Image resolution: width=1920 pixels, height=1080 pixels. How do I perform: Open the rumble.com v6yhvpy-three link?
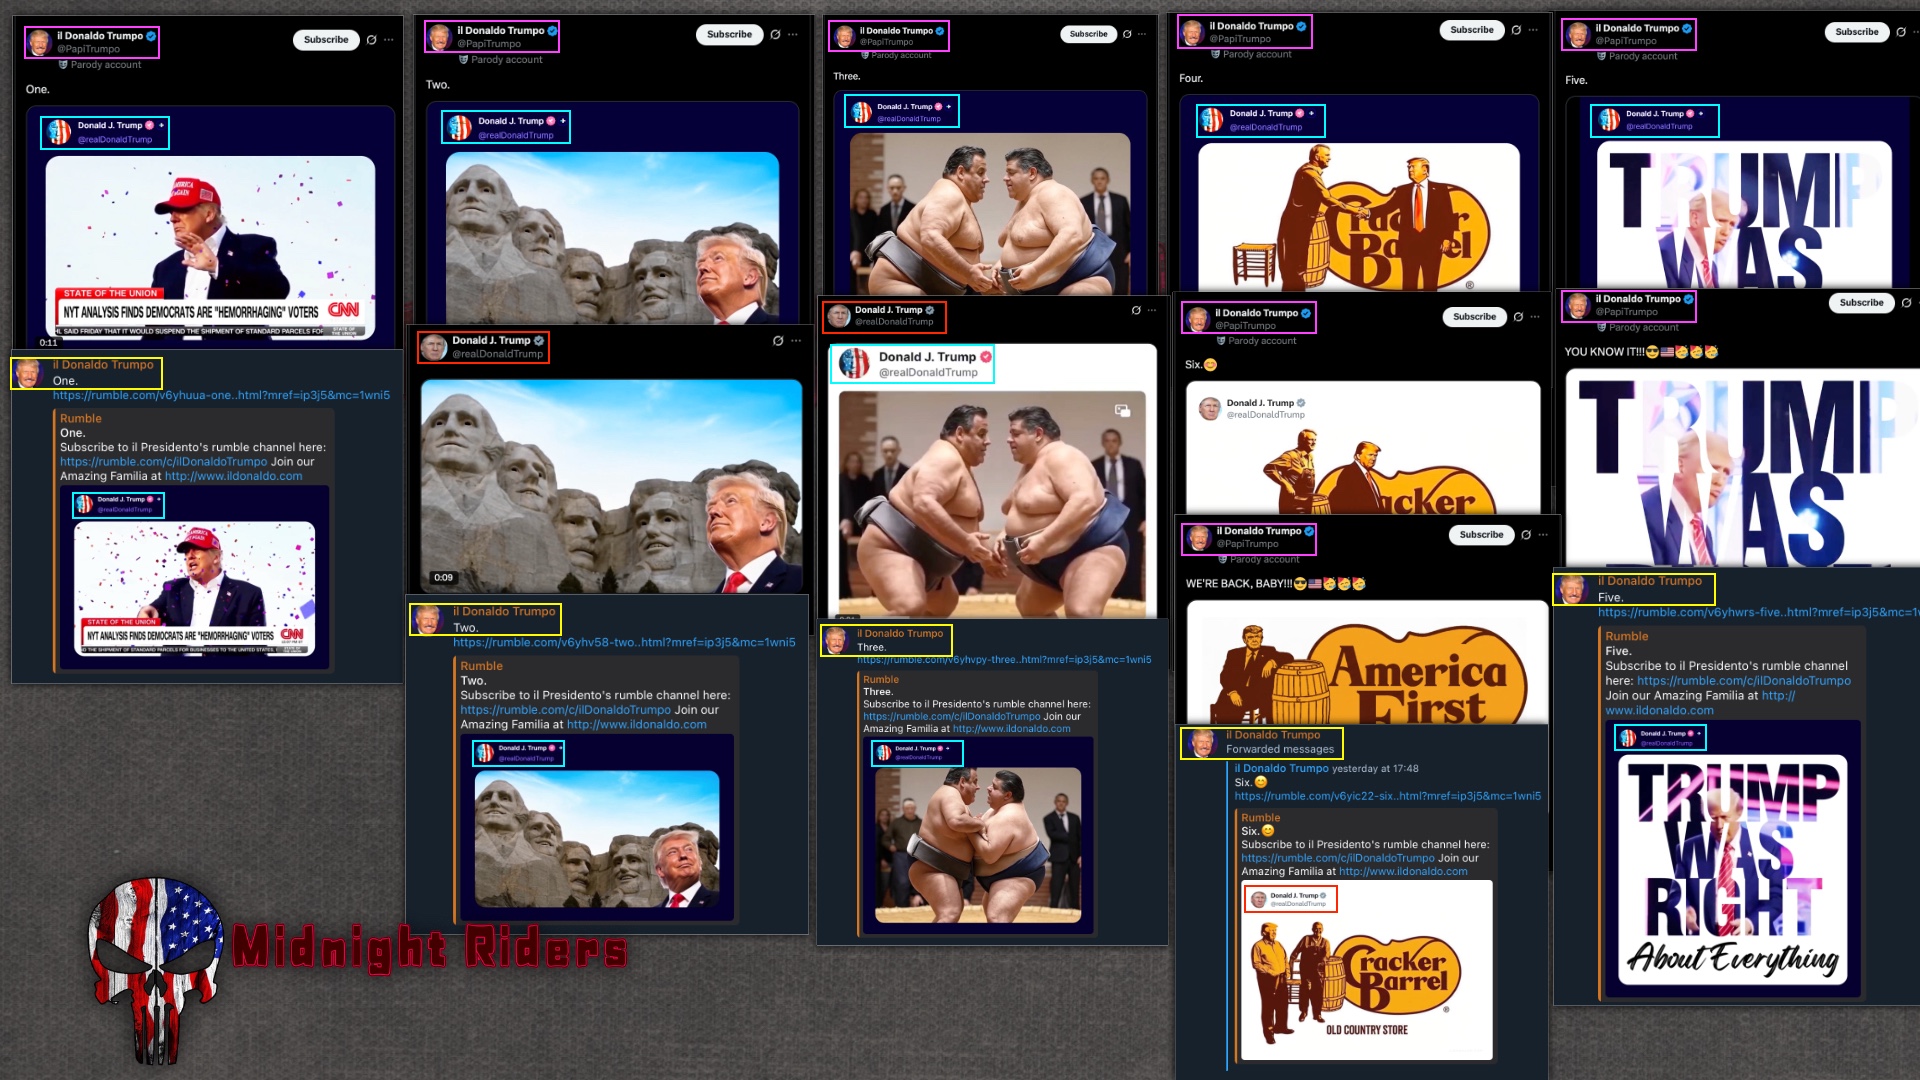click(x=1004, y=660)
